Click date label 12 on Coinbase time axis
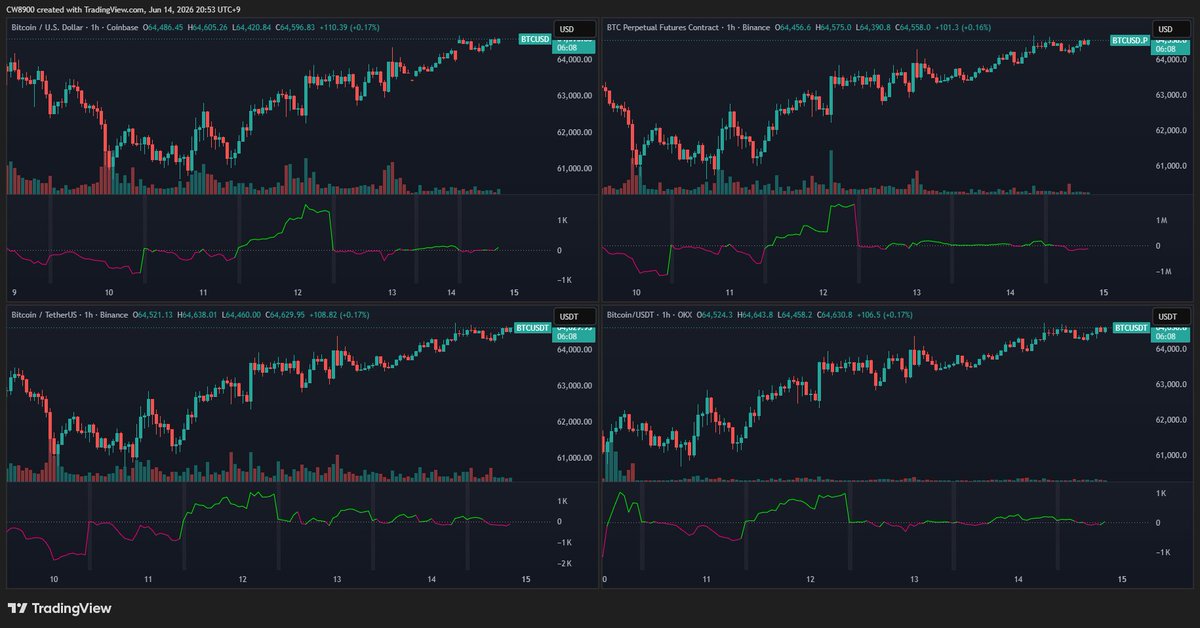The width and height of the screenshot is (1200, 628). [x=298, y=291]
